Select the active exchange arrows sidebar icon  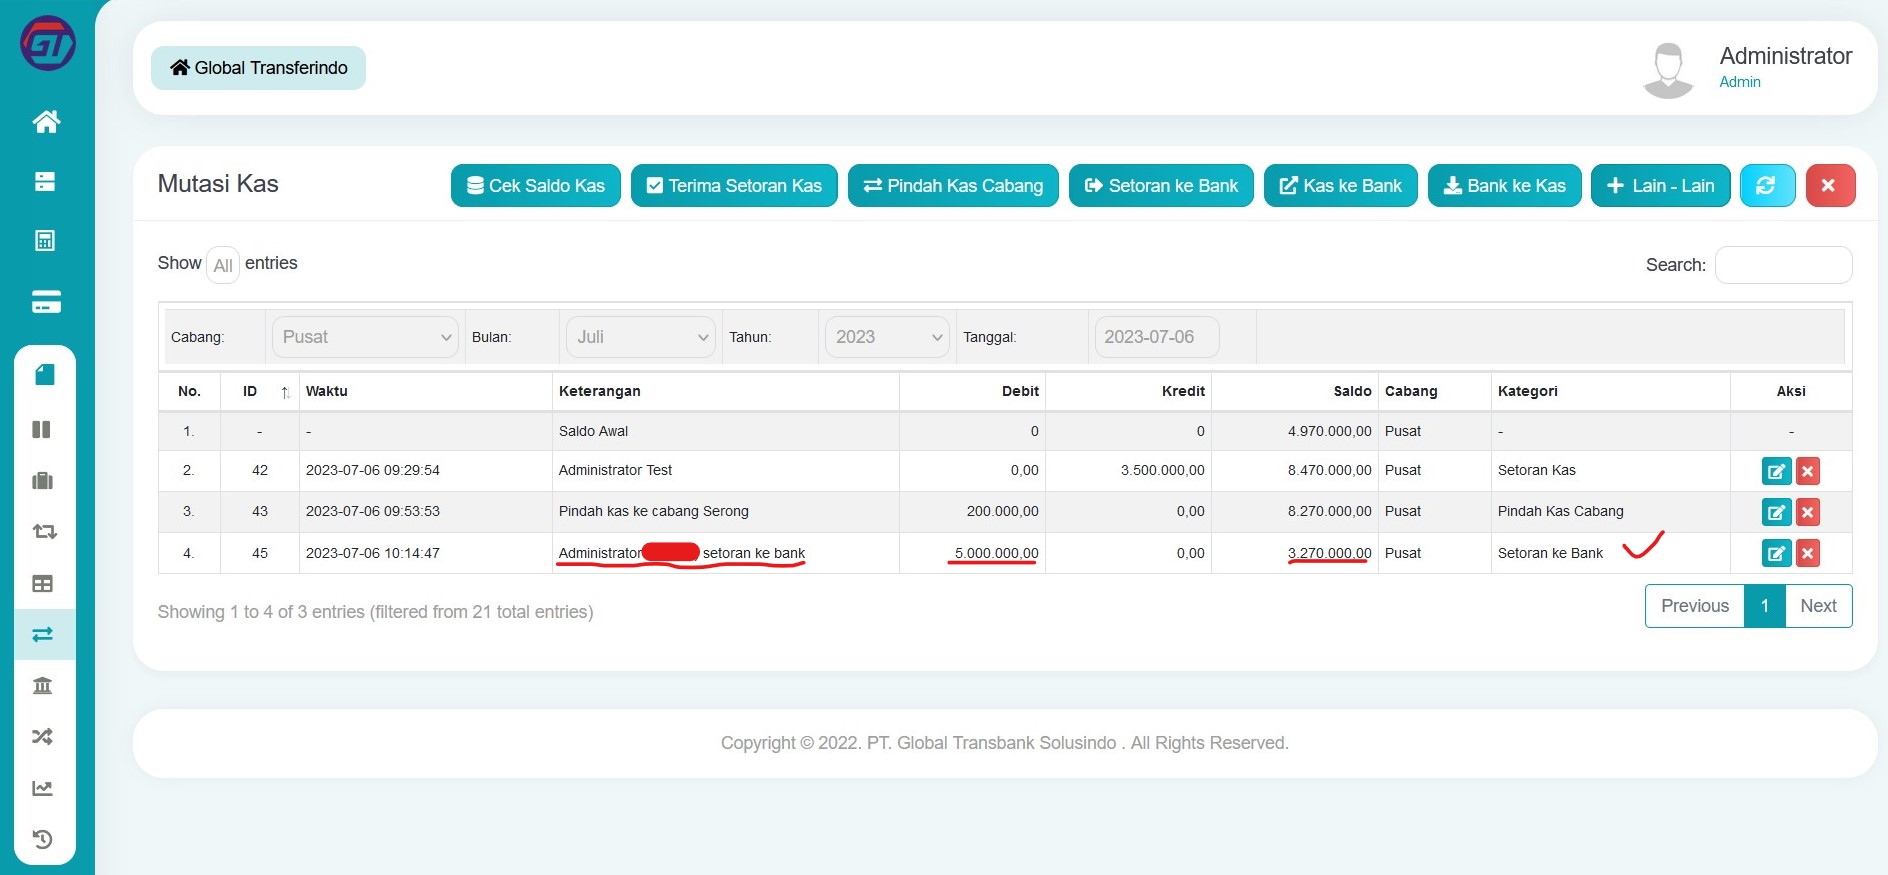(x=44, y=634)
